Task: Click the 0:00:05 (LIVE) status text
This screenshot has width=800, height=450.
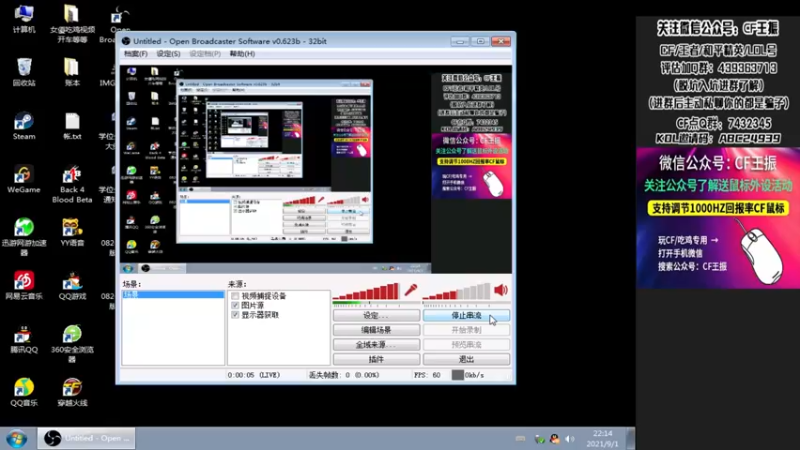Action: (x=254, y=375)
